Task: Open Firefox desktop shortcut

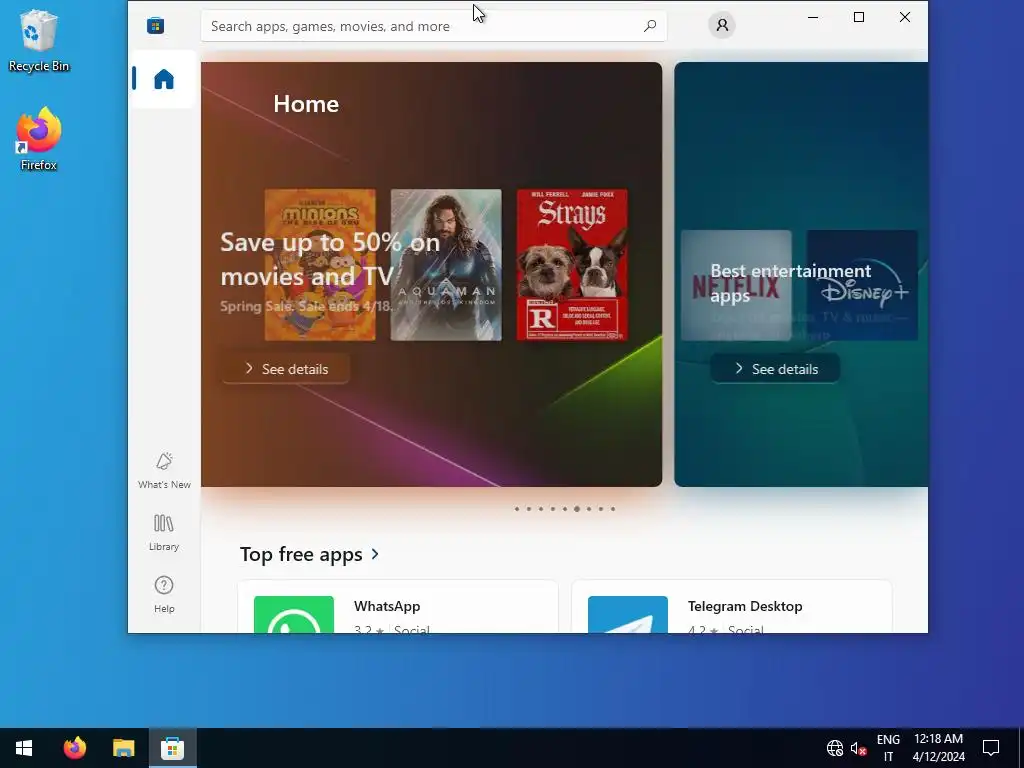Action: click(39, 139)
